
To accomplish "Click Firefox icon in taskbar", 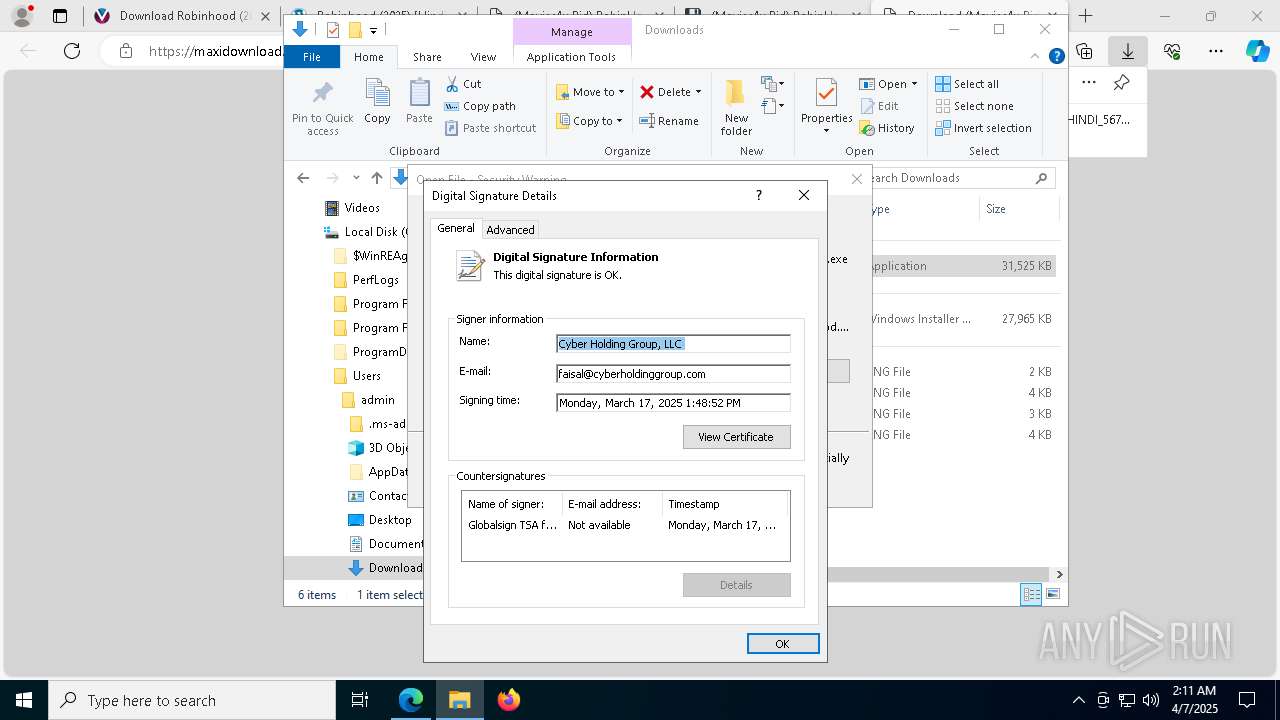I will (509, 700).
